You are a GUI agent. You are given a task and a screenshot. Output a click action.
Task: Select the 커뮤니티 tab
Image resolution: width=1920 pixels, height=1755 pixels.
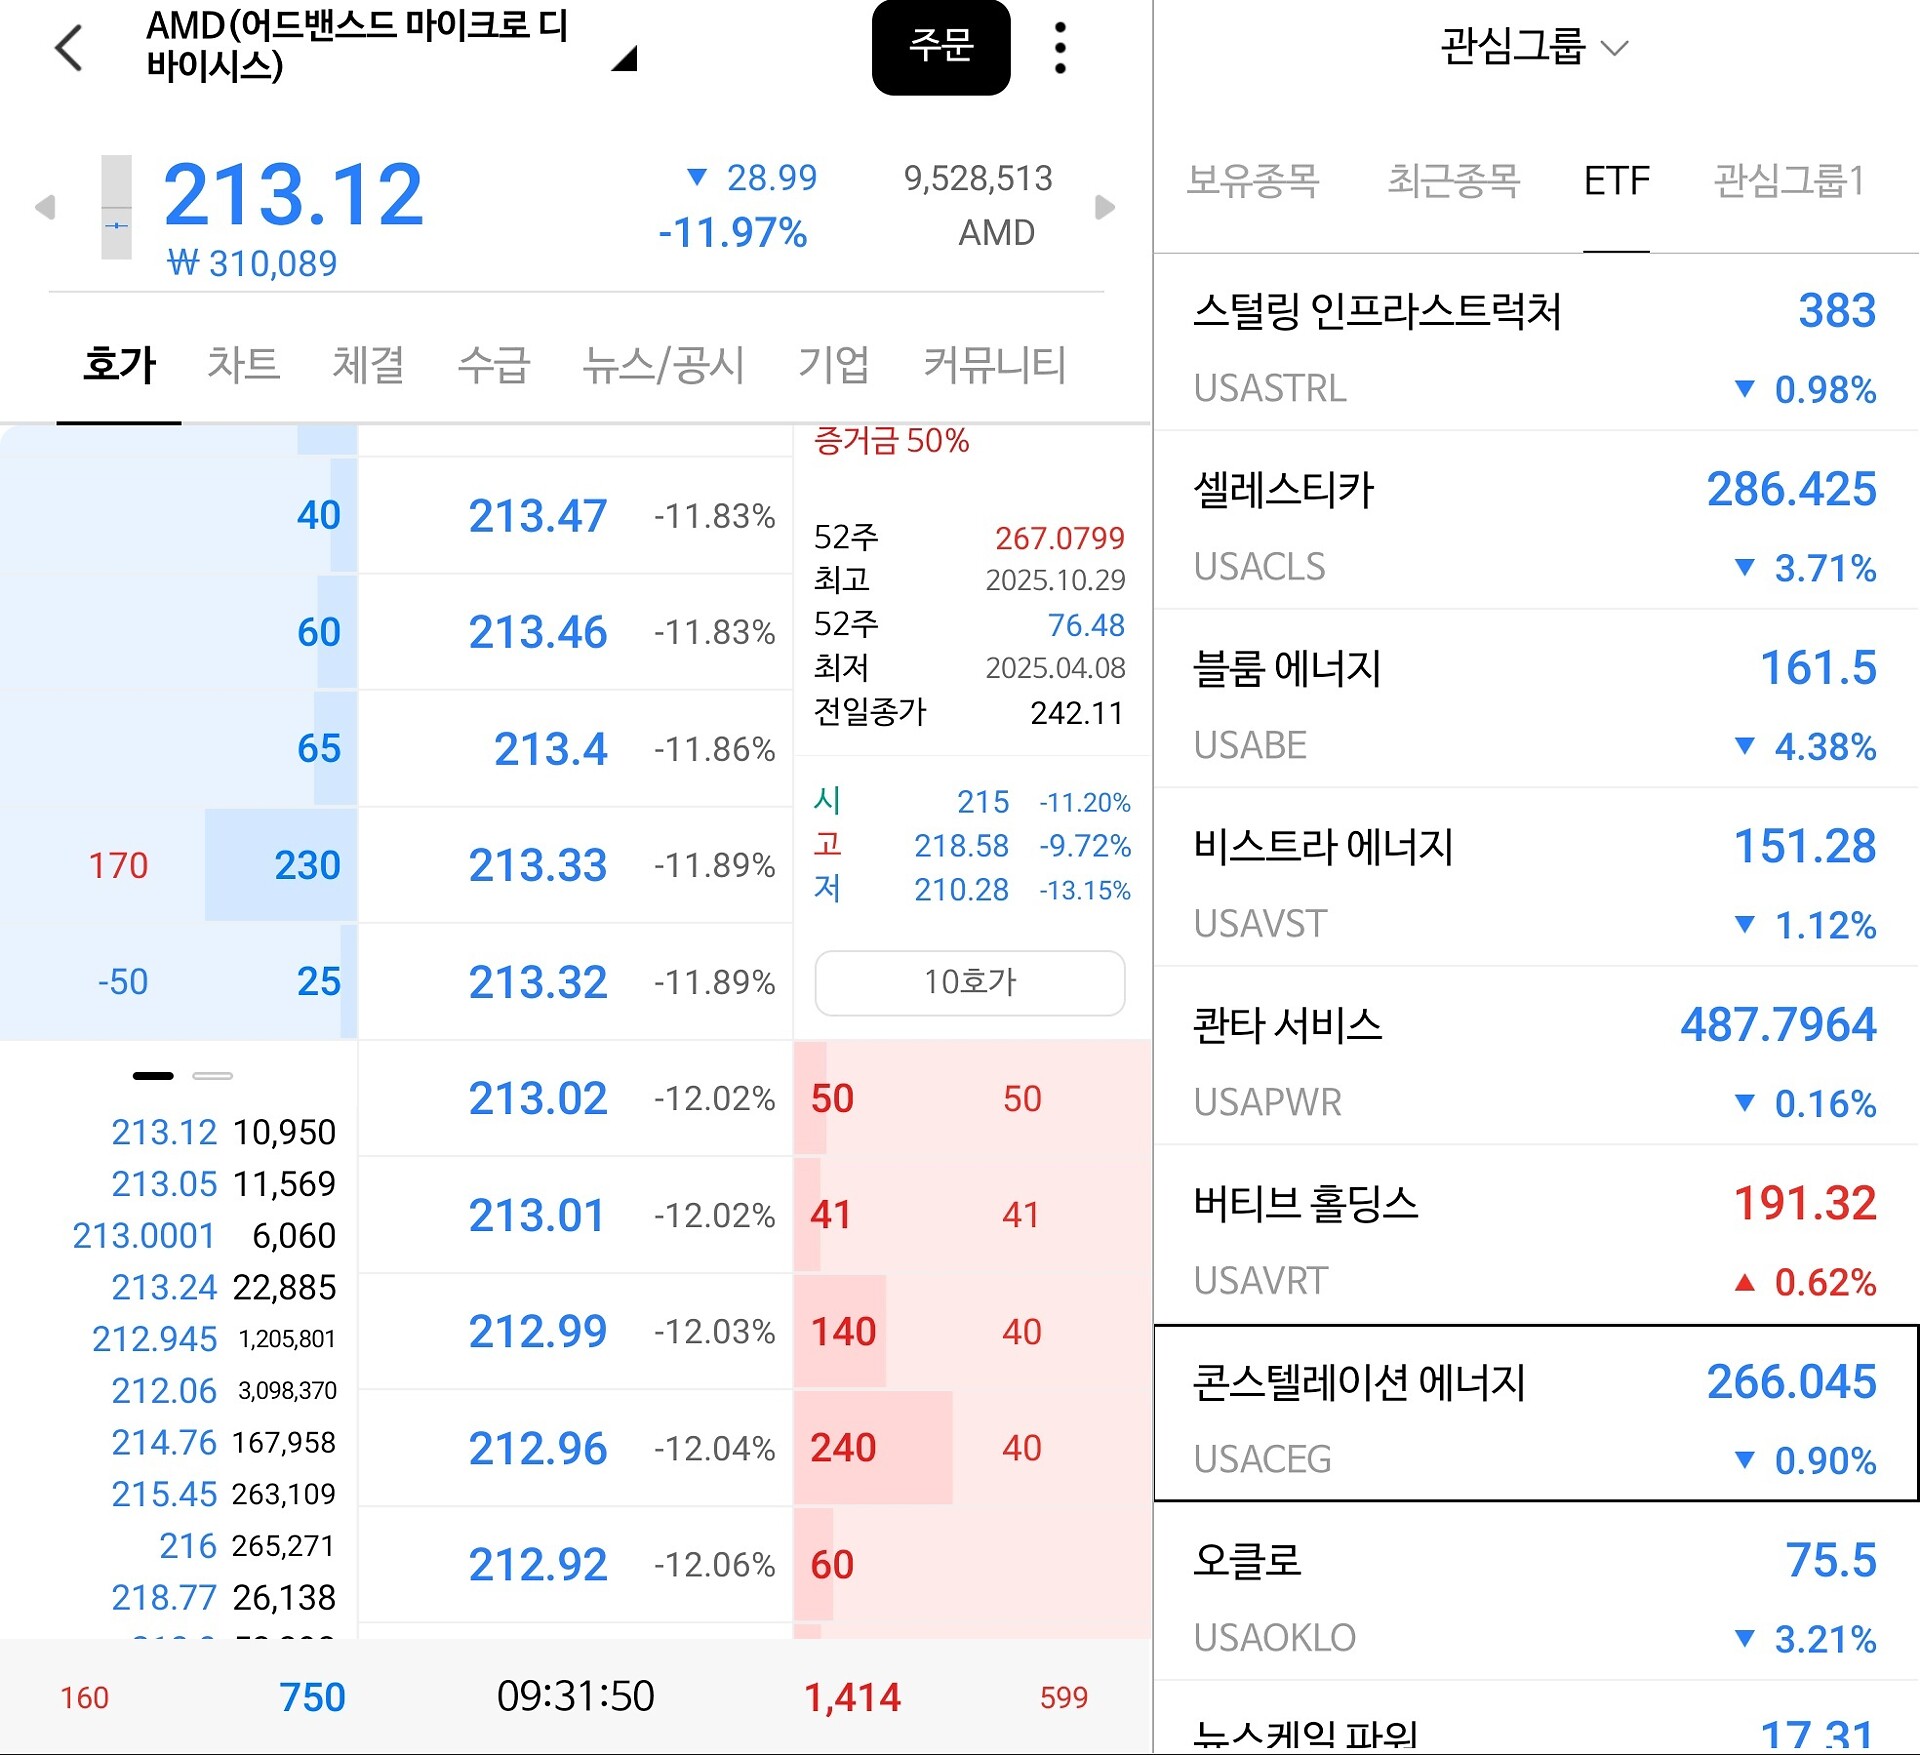[x=994, y=364]
